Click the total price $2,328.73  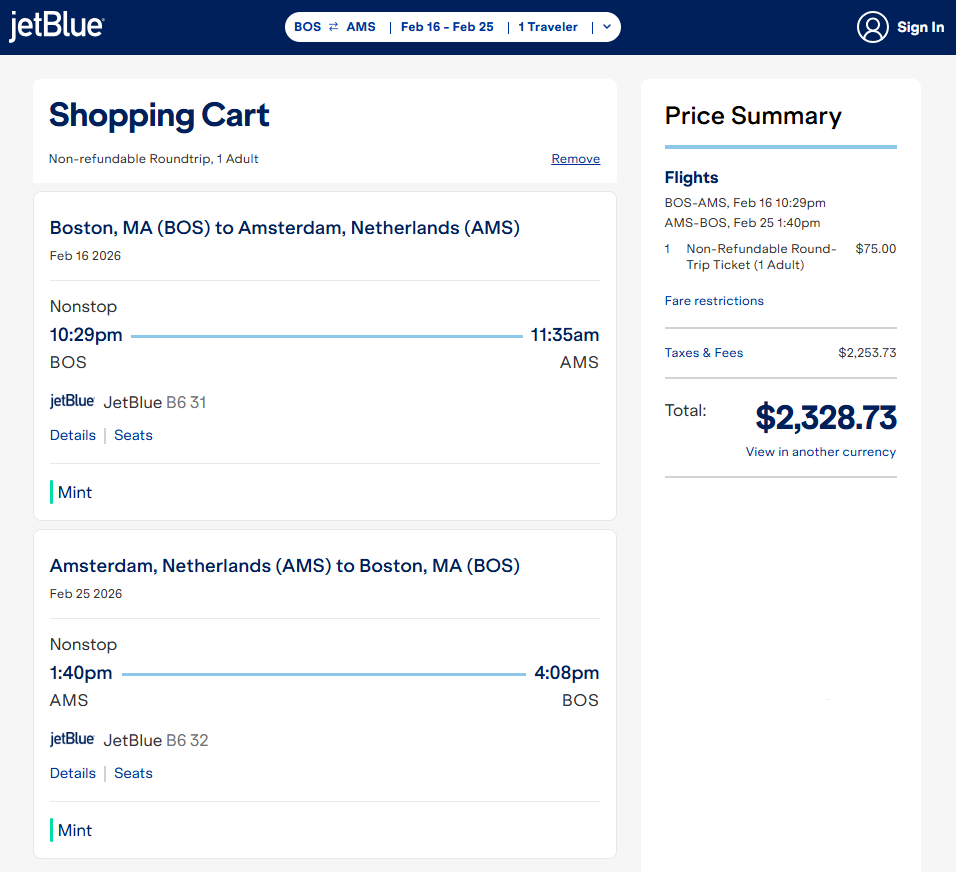click(826, 418)
